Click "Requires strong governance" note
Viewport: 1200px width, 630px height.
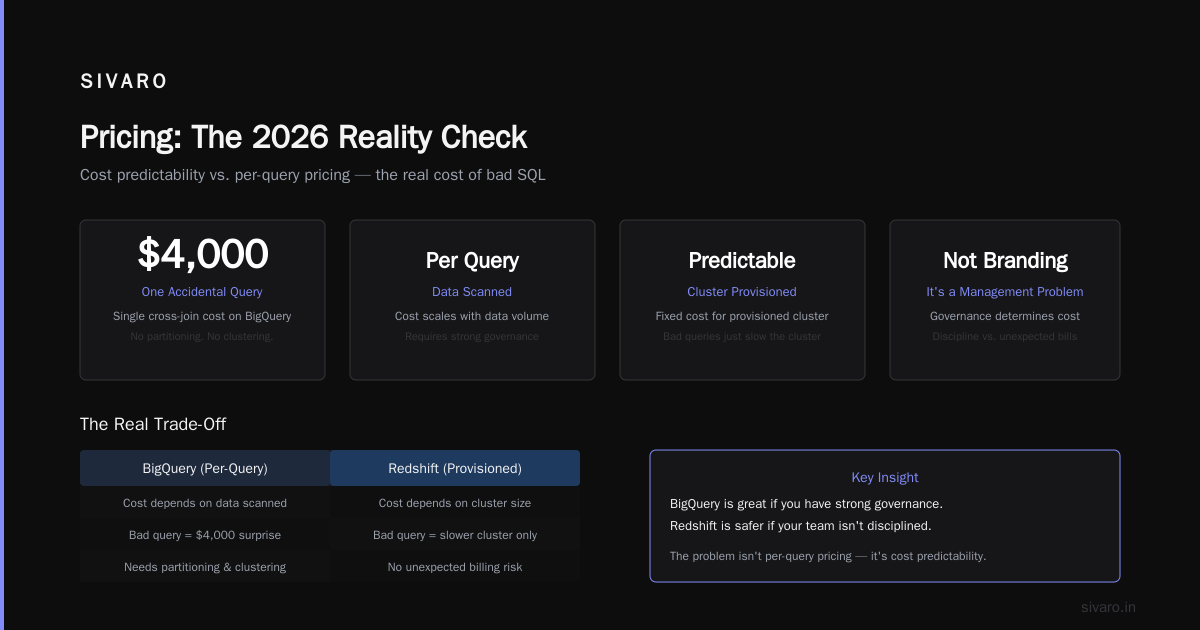472,337
